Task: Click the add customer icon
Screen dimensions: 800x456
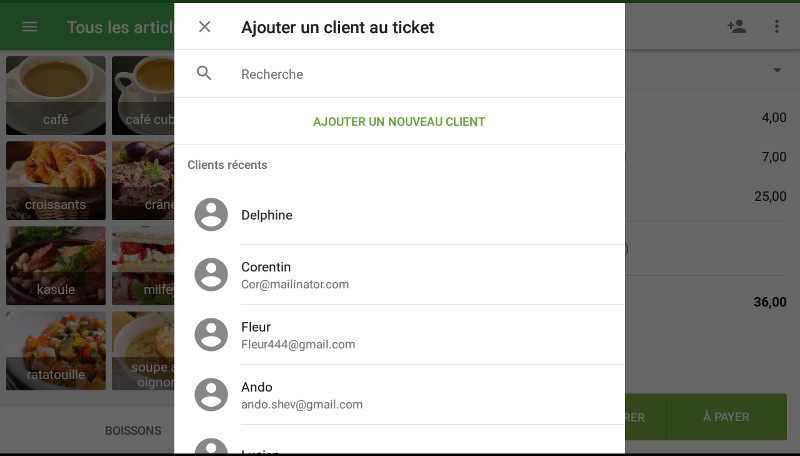Action: pyautogui.click(x=737, y=27)
